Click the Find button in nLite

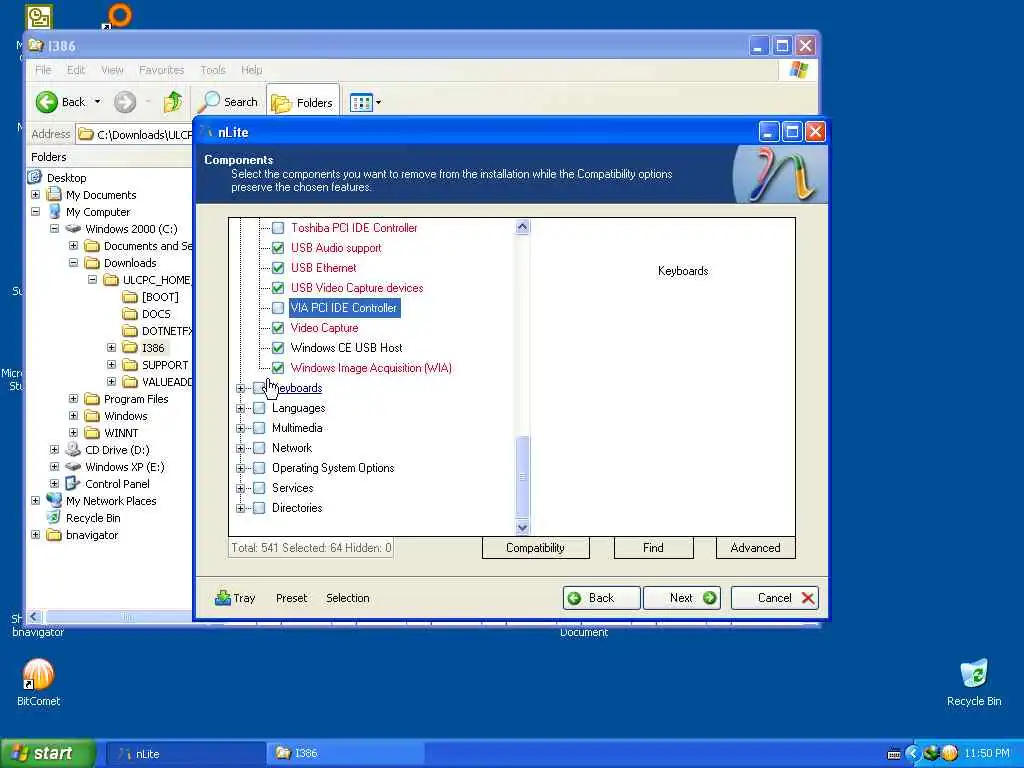[653, 548]
